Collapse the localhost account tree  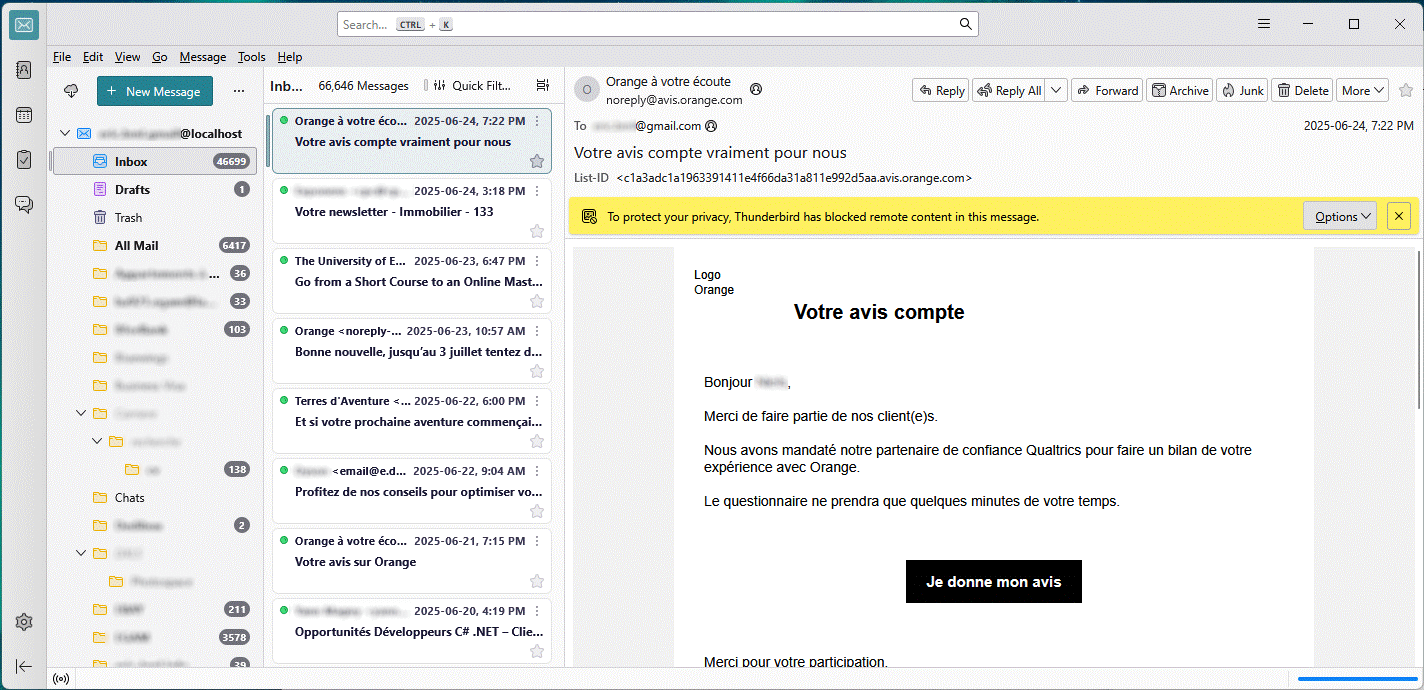click(x=65, y=133)
